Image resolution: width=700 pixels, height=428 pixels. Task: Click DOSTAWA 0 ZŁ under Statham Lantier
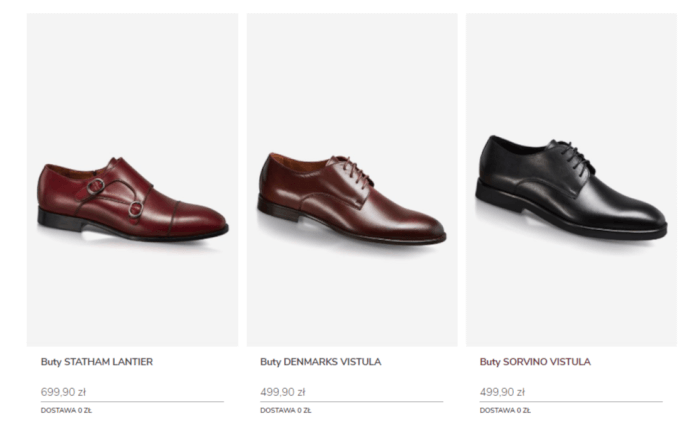tap(66, 410)
